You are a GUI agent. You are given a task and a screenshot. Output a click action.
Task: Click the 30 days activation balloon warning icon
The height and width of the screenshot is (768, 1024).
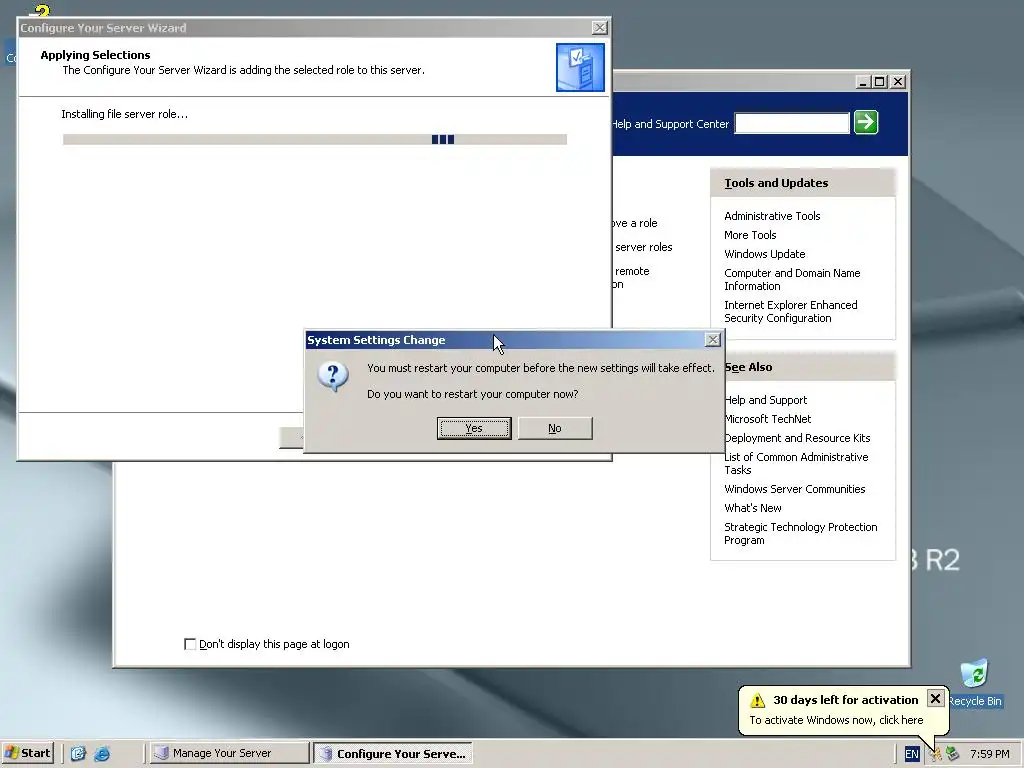758,701
